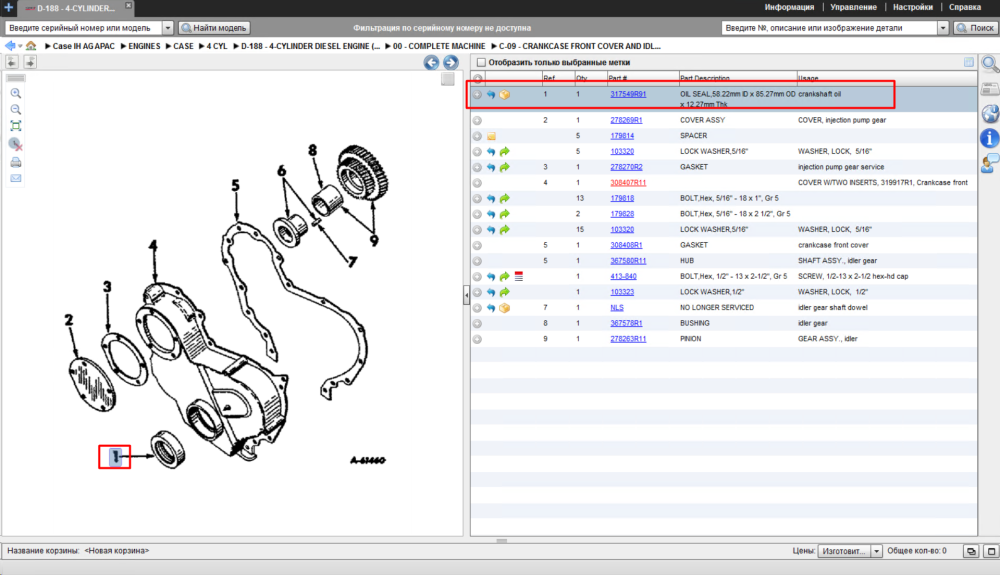Open the history dropdown beside back arrow
Viewport: 1000px width, 575px height.
(20, 47)
